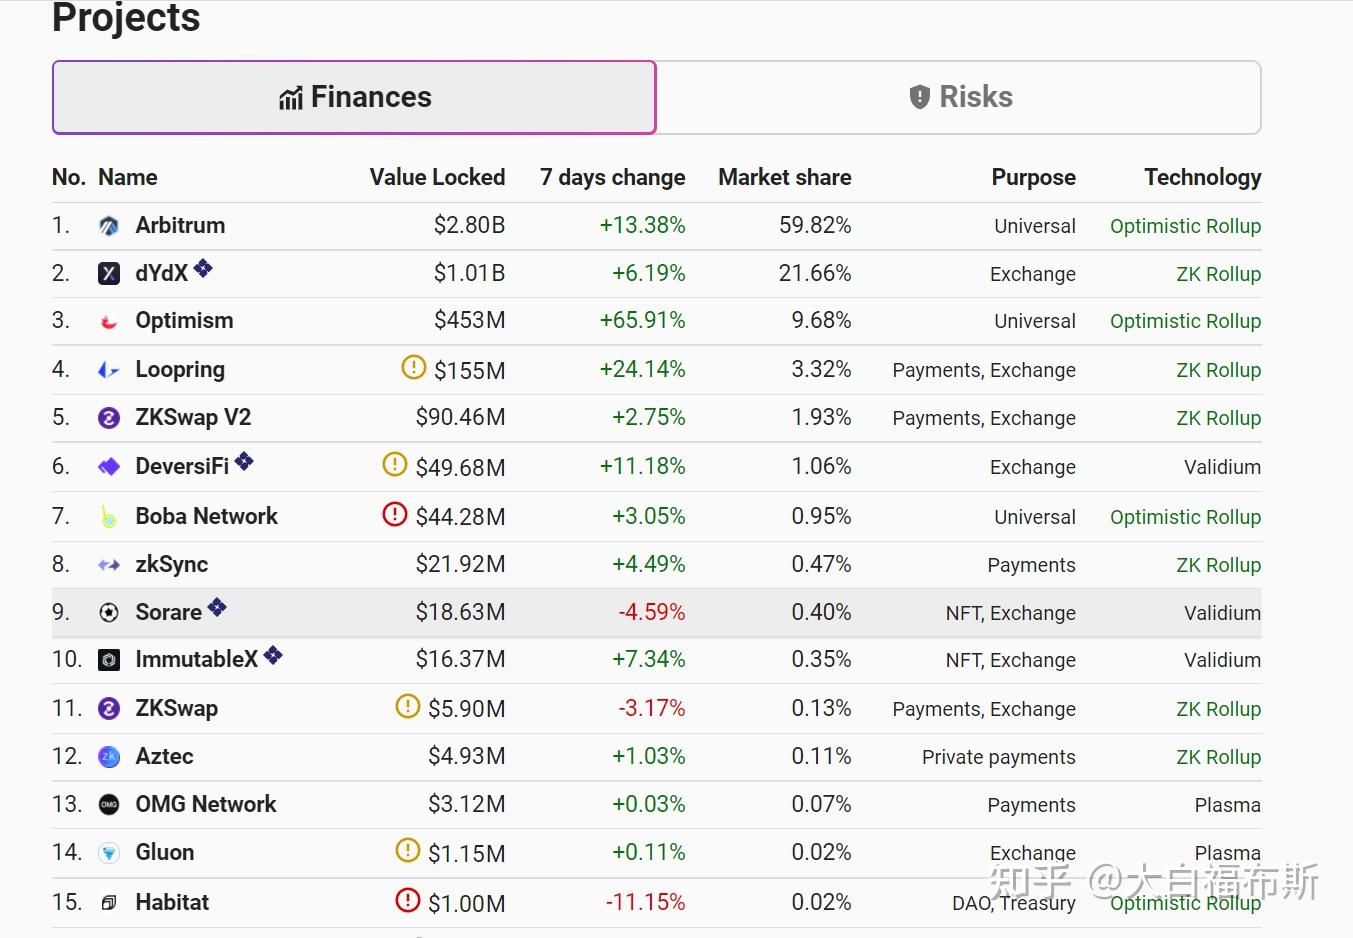The height and width of the screenshot is (938, 1353).
Task: Click the Gluon logo icon
Action: (109, 853)
